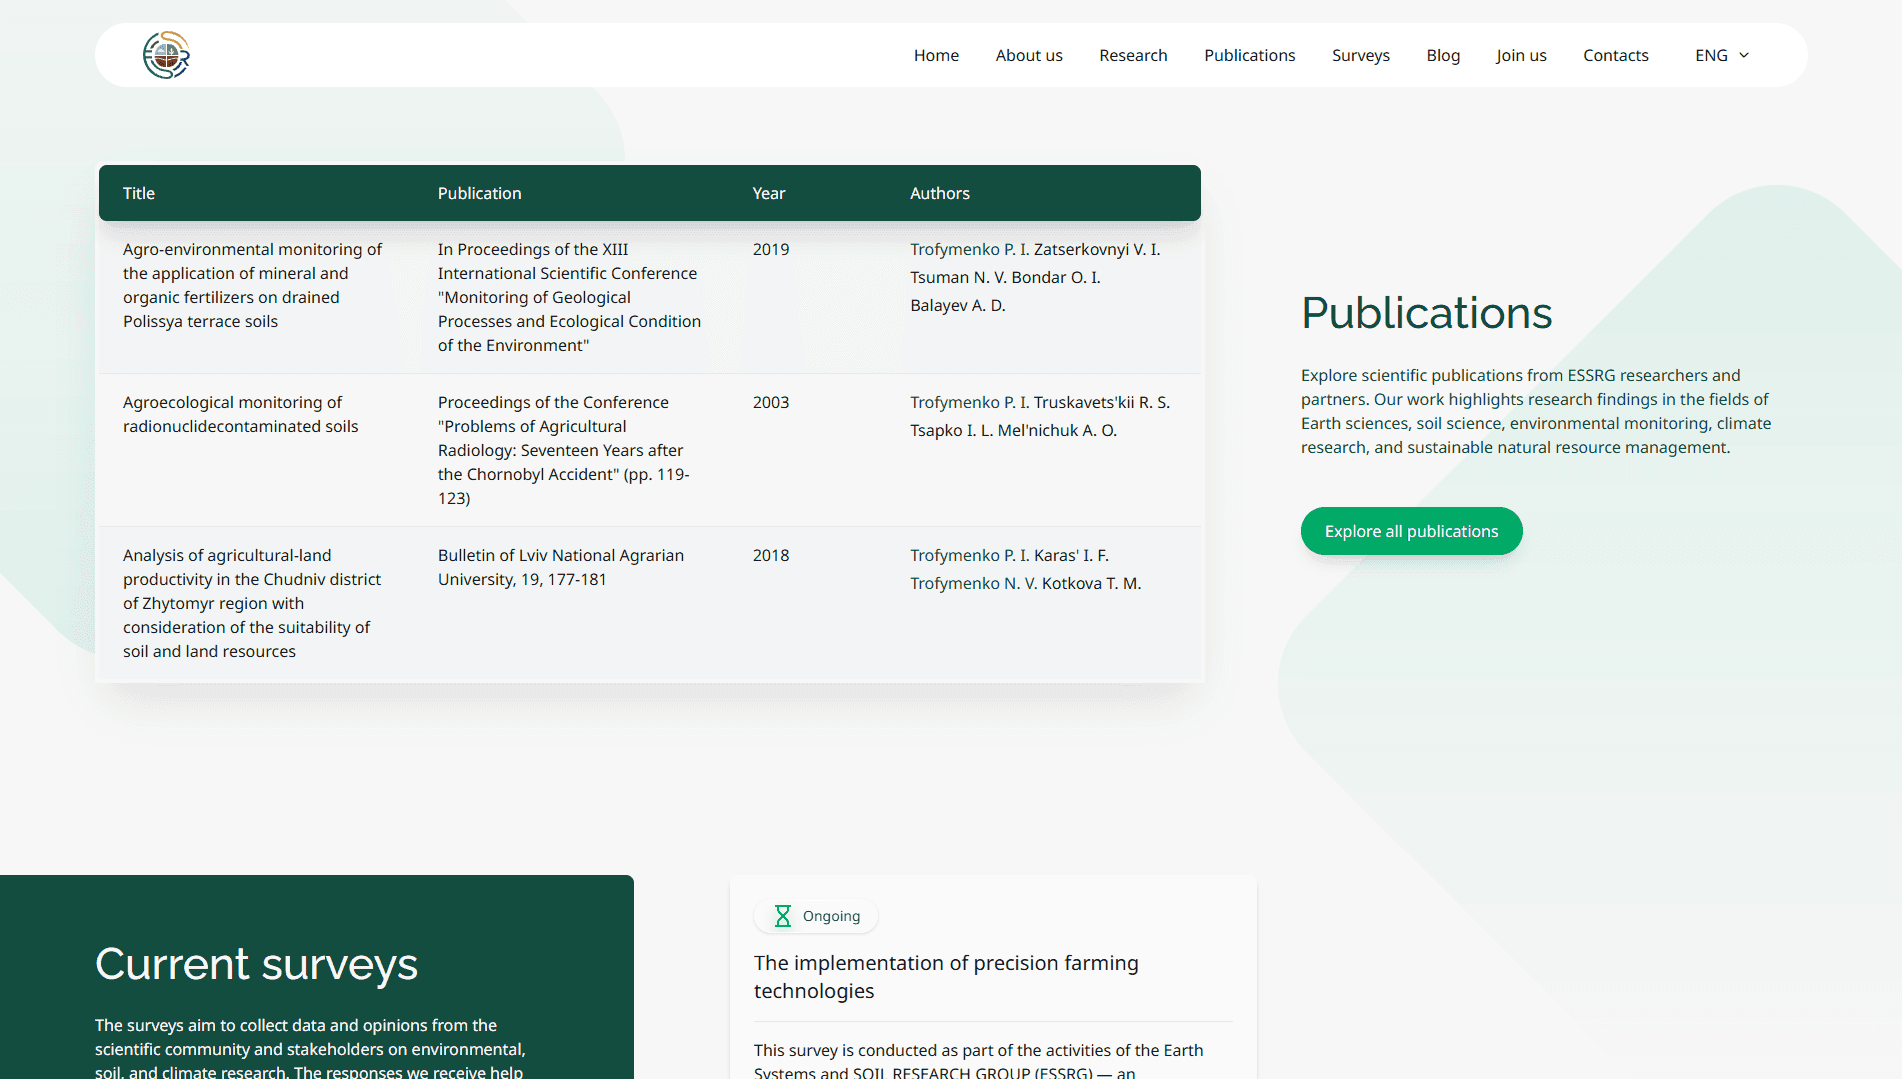Click 'In Proceedings of the XIII' publication cell

click(569, 297)
